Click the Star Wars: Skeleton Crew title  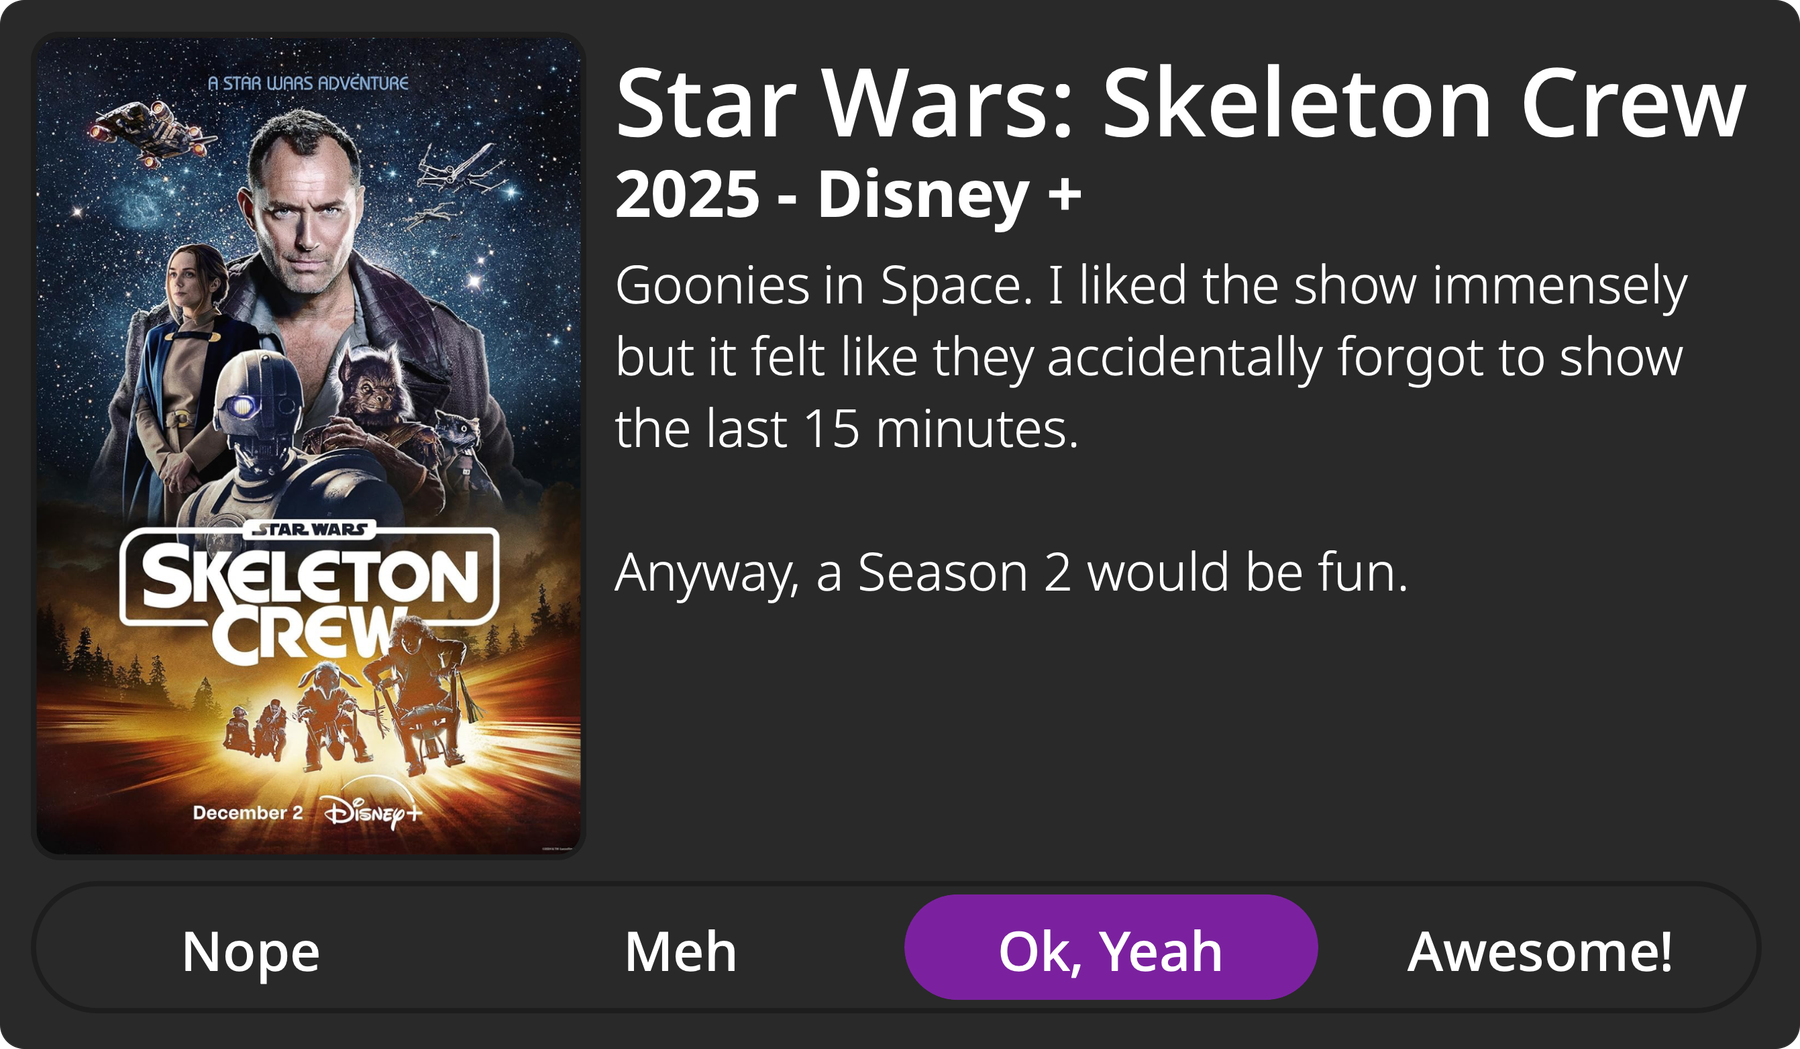click(x=1180, y=104)
